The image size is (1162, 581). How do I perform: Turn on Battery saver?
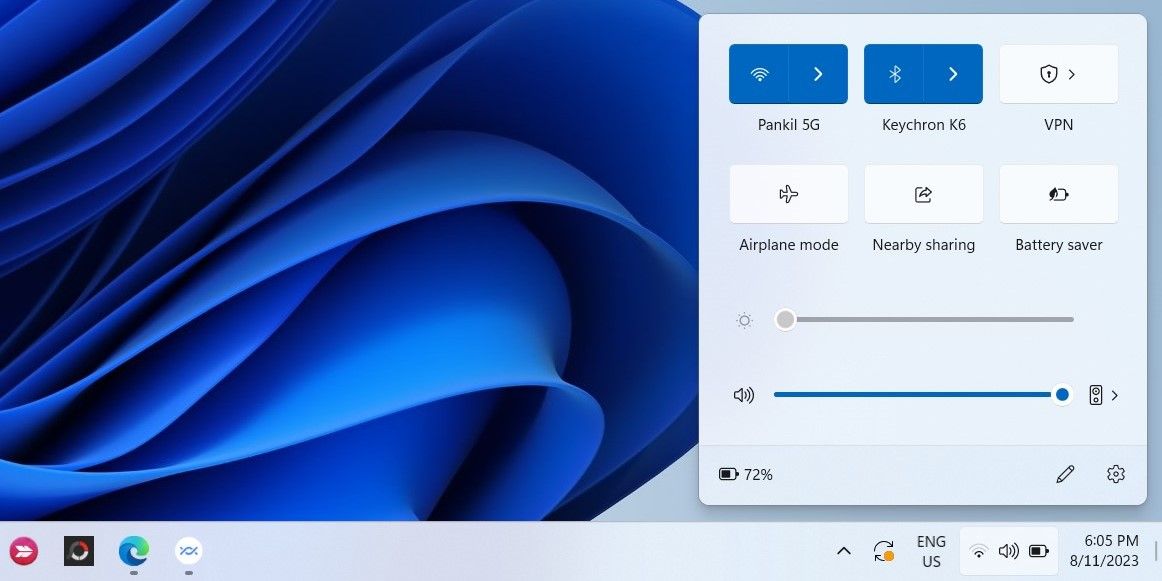pos(1058,194)
